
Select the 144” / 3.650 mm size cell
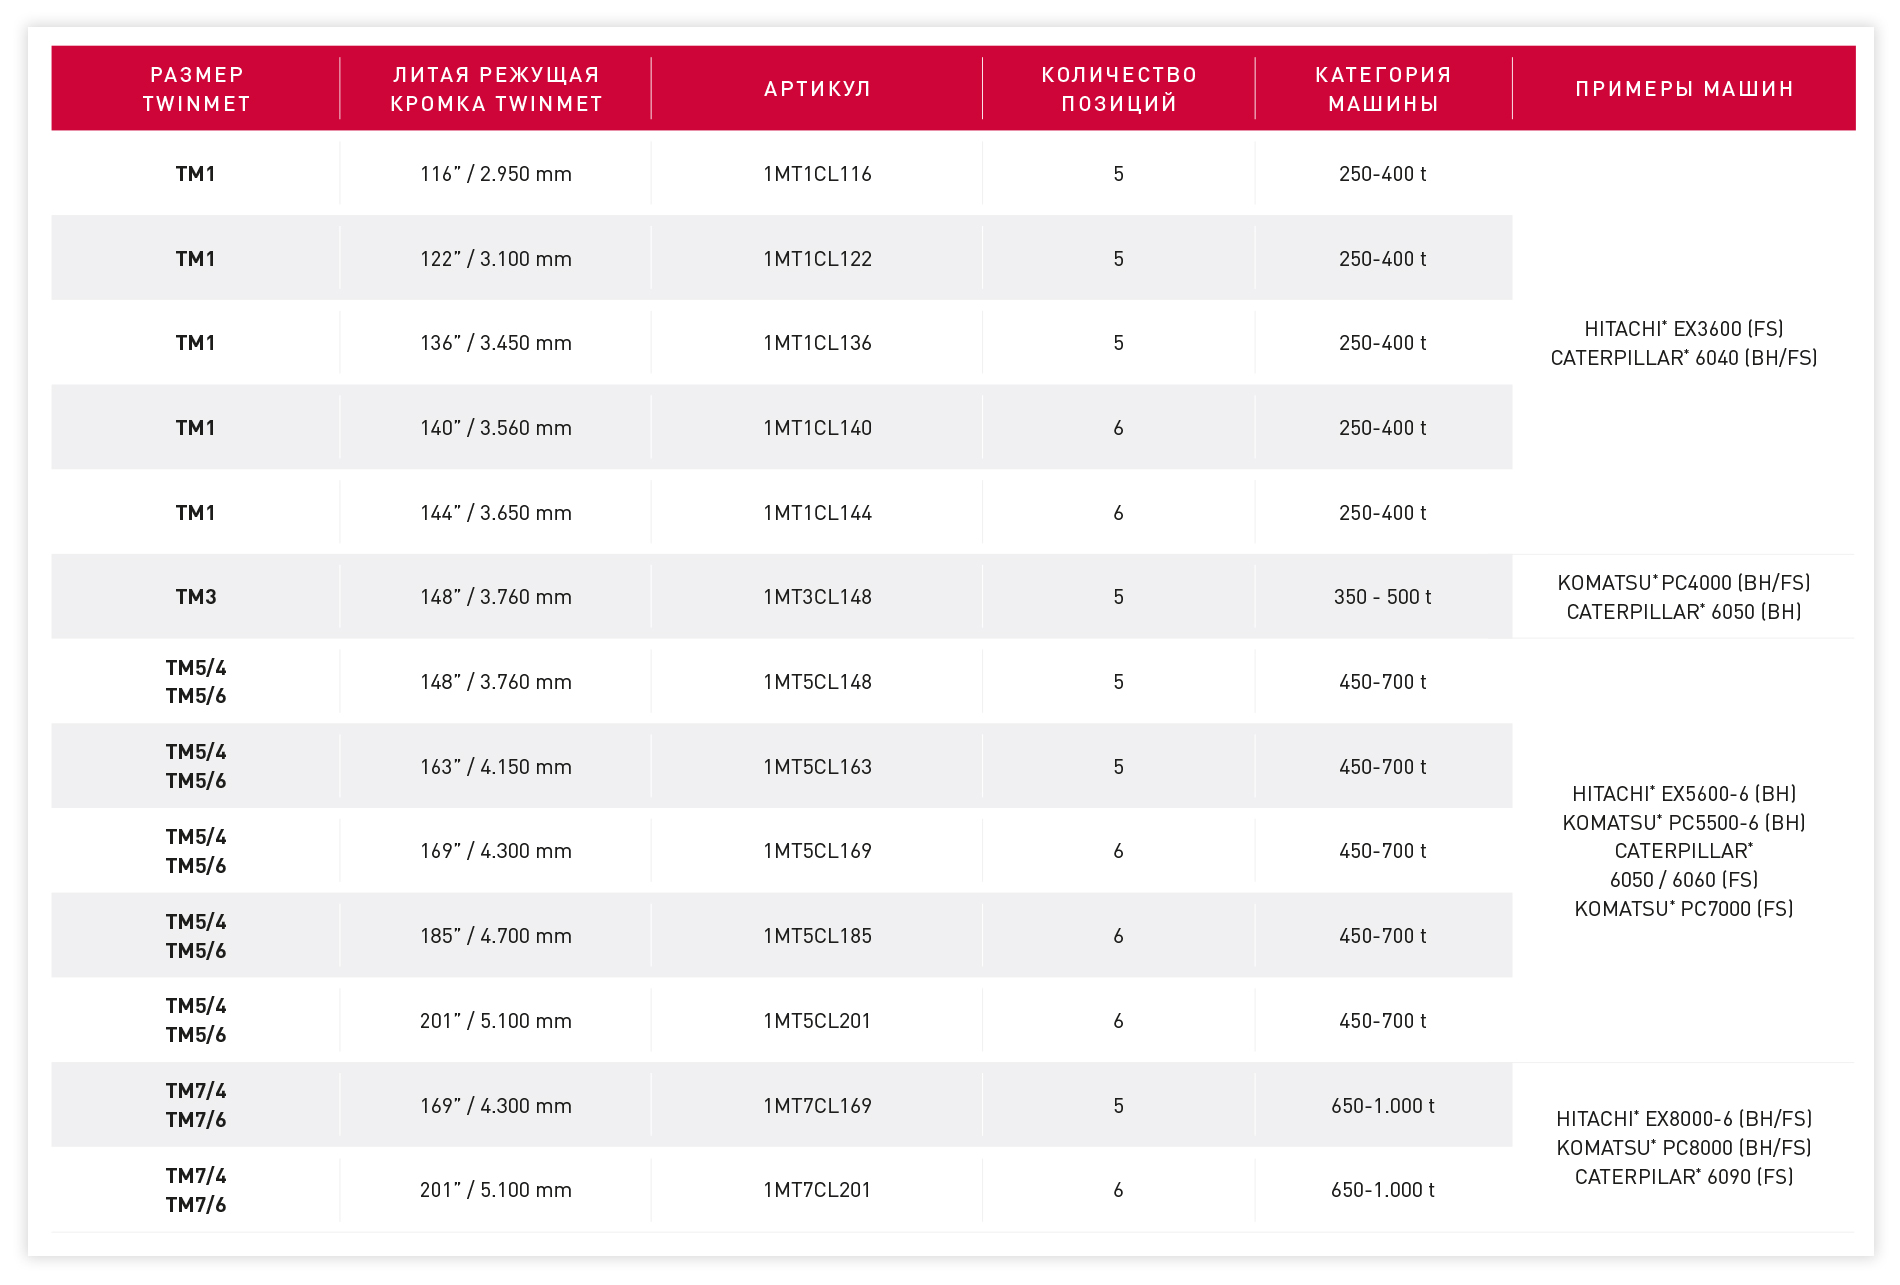click(x=496, y=513)
